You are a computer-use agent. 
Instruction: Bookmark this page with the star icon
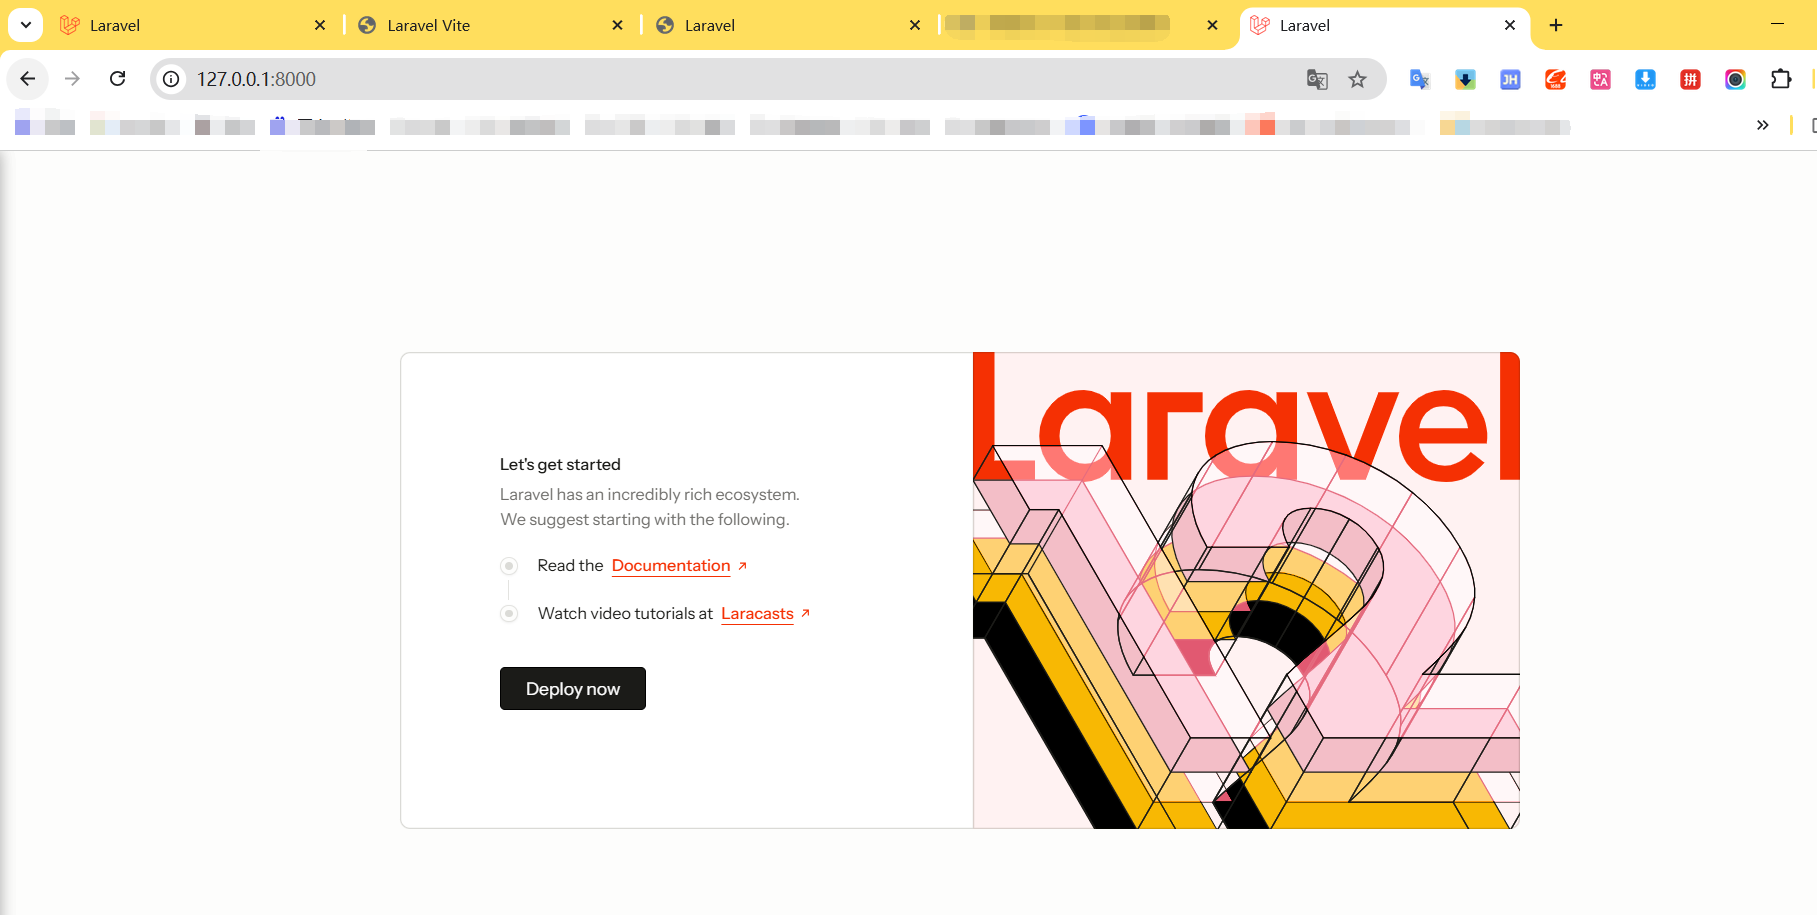click(x=1357, y=79)
